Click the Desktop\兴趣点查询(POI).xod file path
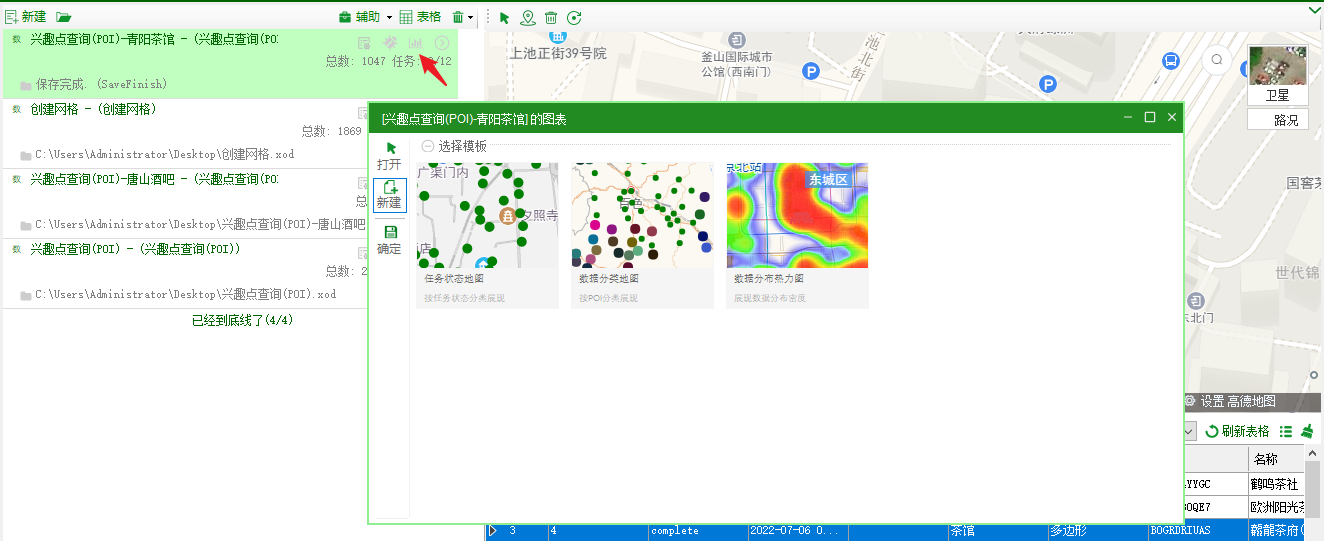 (x=185, y=295)
